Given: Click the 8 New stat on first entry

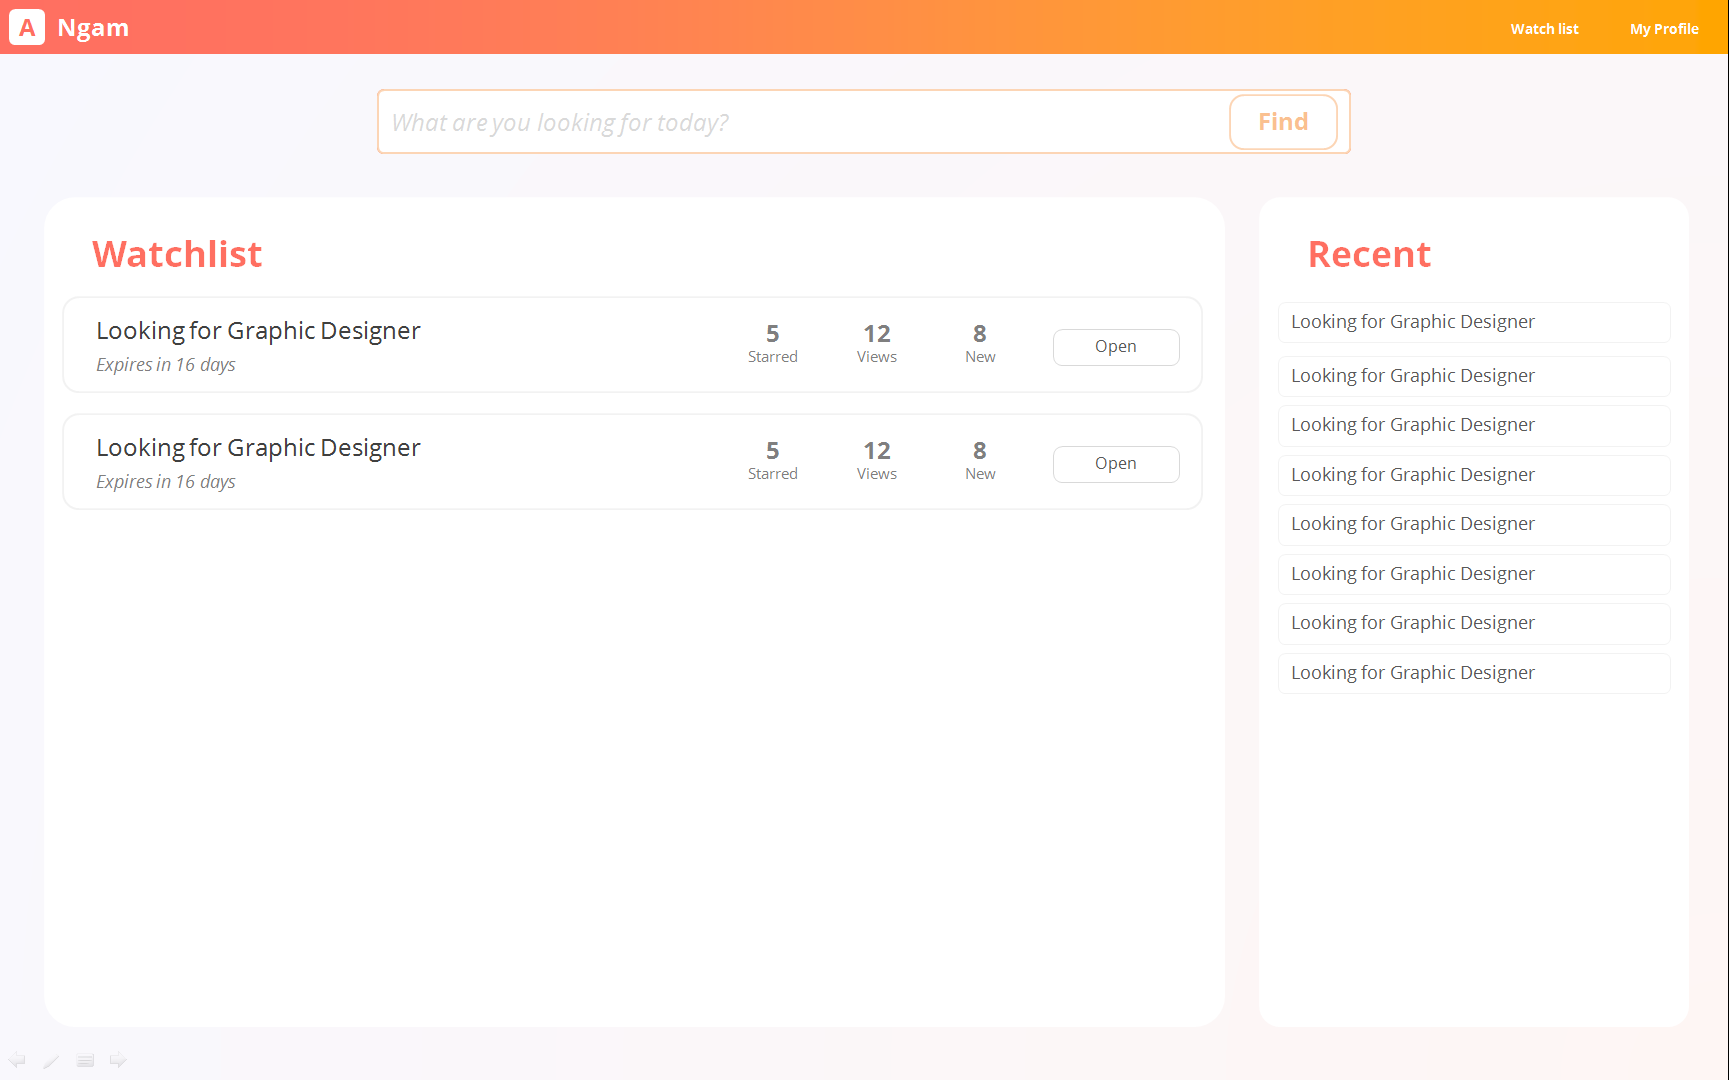Looking at the screenshot, I should pos(979,343).
